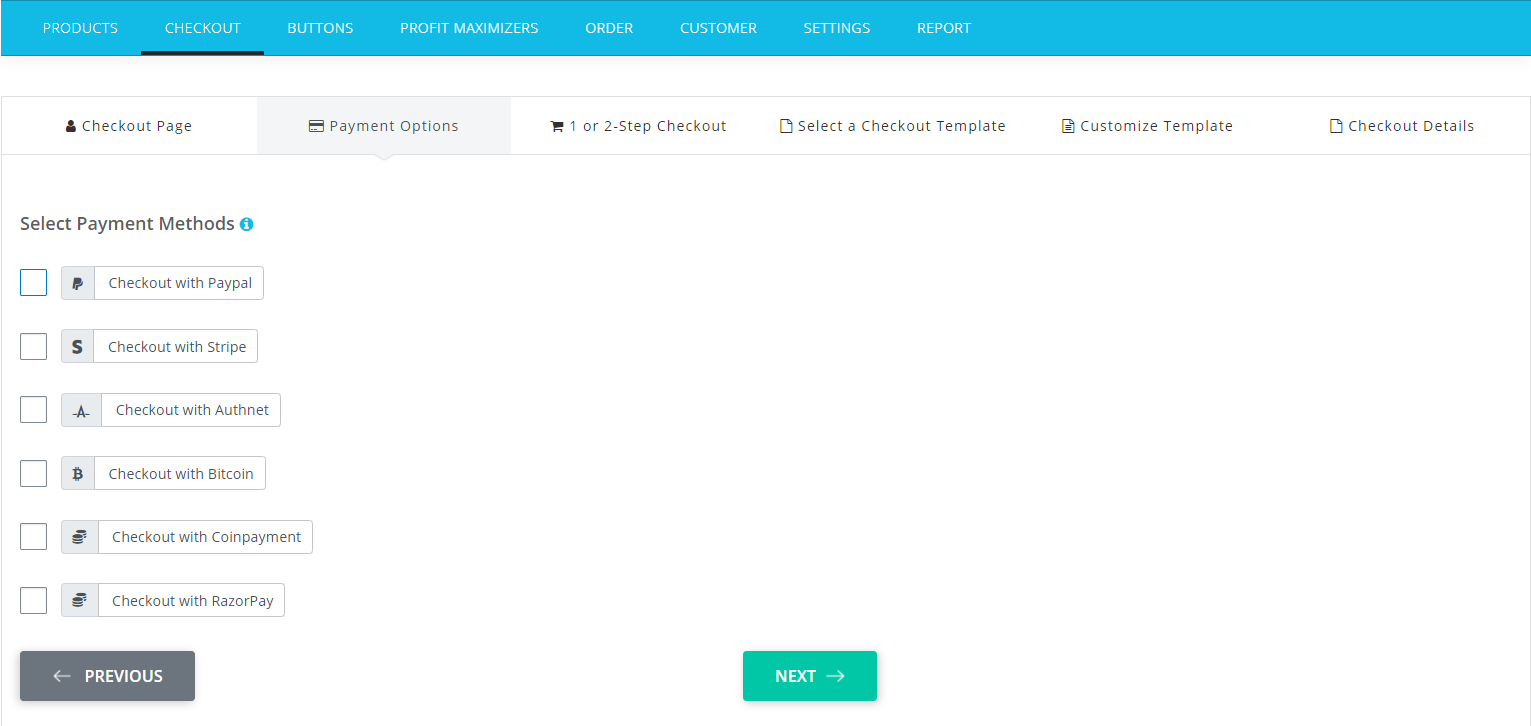Enable the Checkout with Paypal checkbox
The width and height of the screenshot is (1531, 726).
pyautogui.click(x=33, y=283)
